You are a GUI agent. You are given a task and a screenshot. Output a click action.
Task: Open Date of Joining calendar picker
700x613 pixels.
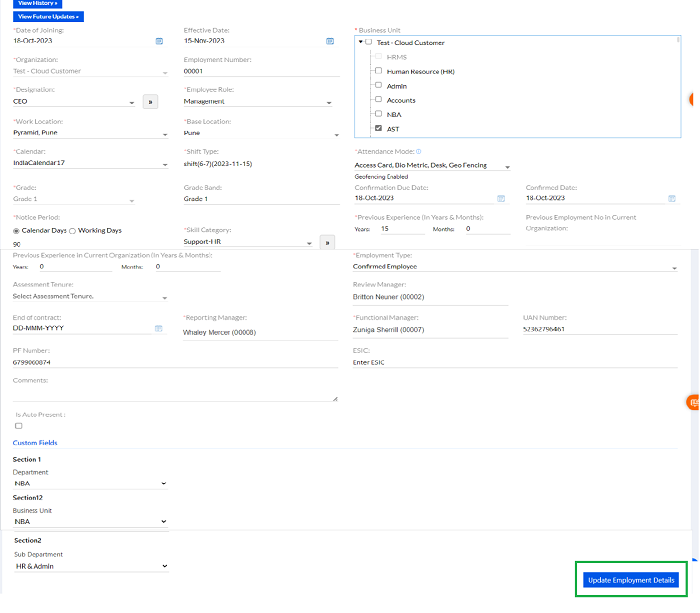159,41
